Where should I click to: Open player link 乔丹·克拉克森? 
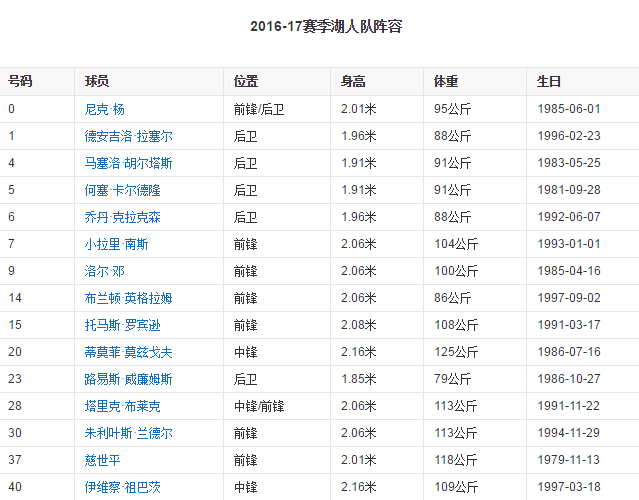122,217
